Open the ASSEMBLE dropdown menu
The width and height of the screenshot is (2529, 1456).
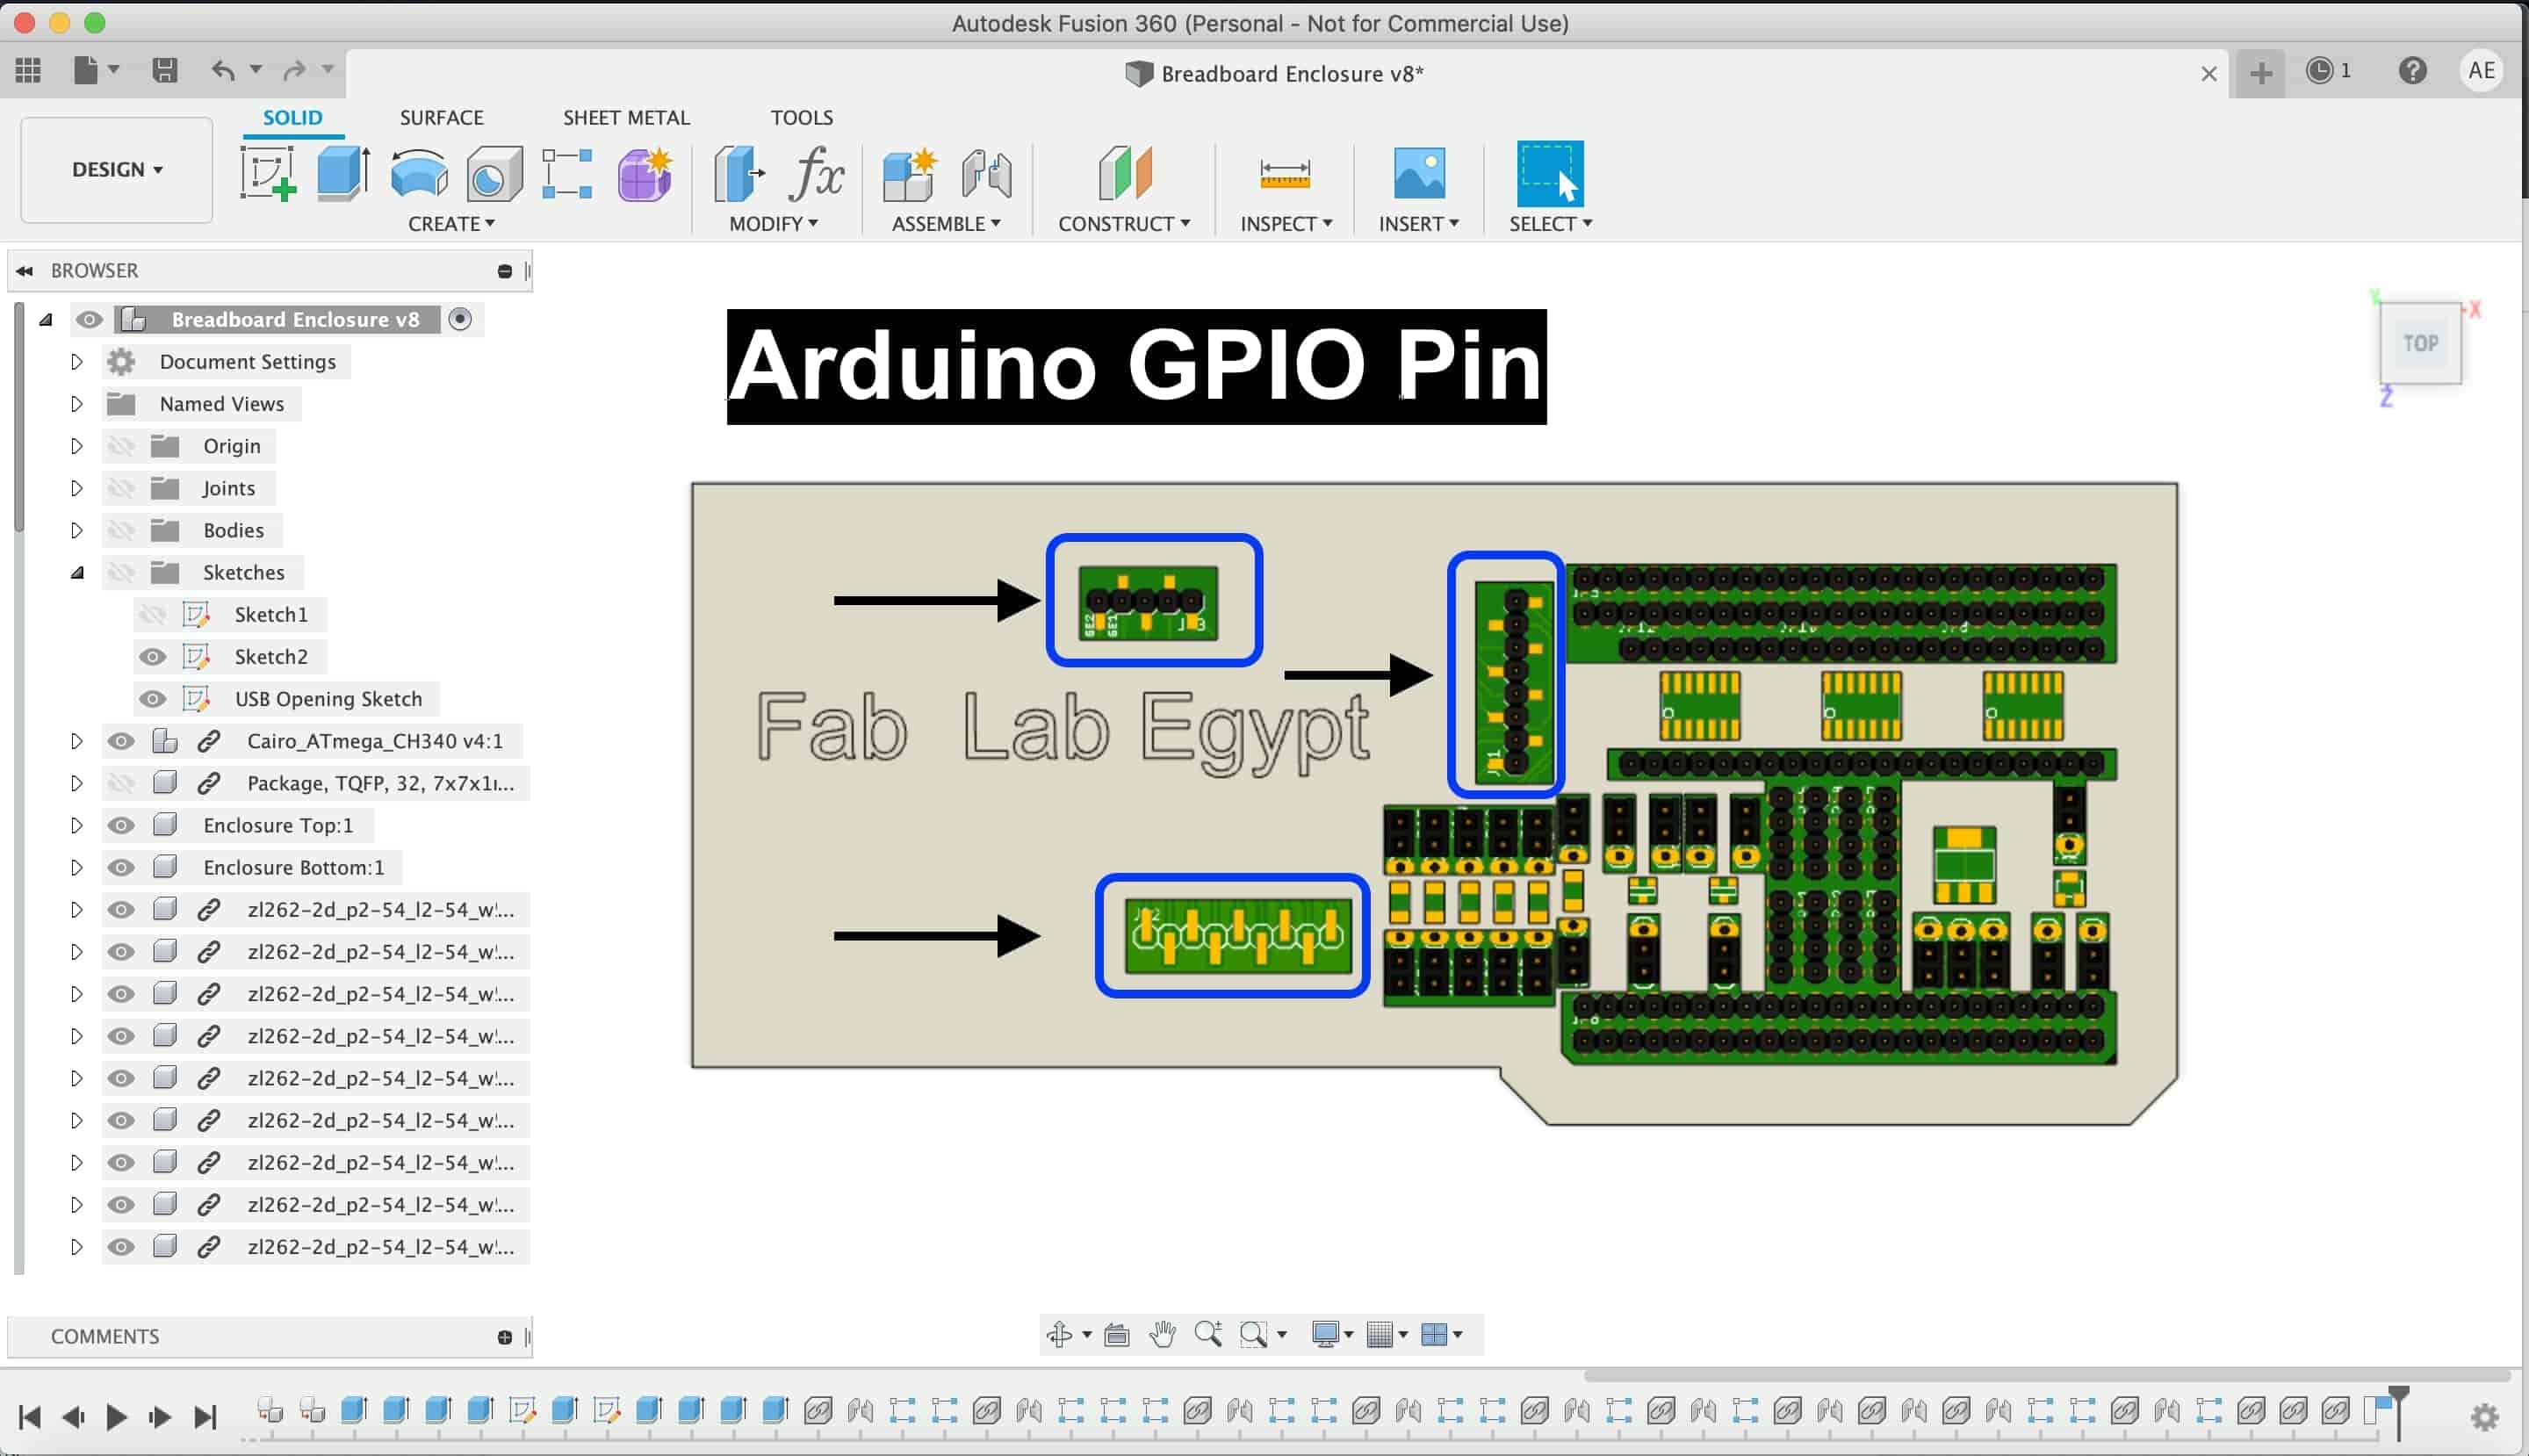pos(946,224)
